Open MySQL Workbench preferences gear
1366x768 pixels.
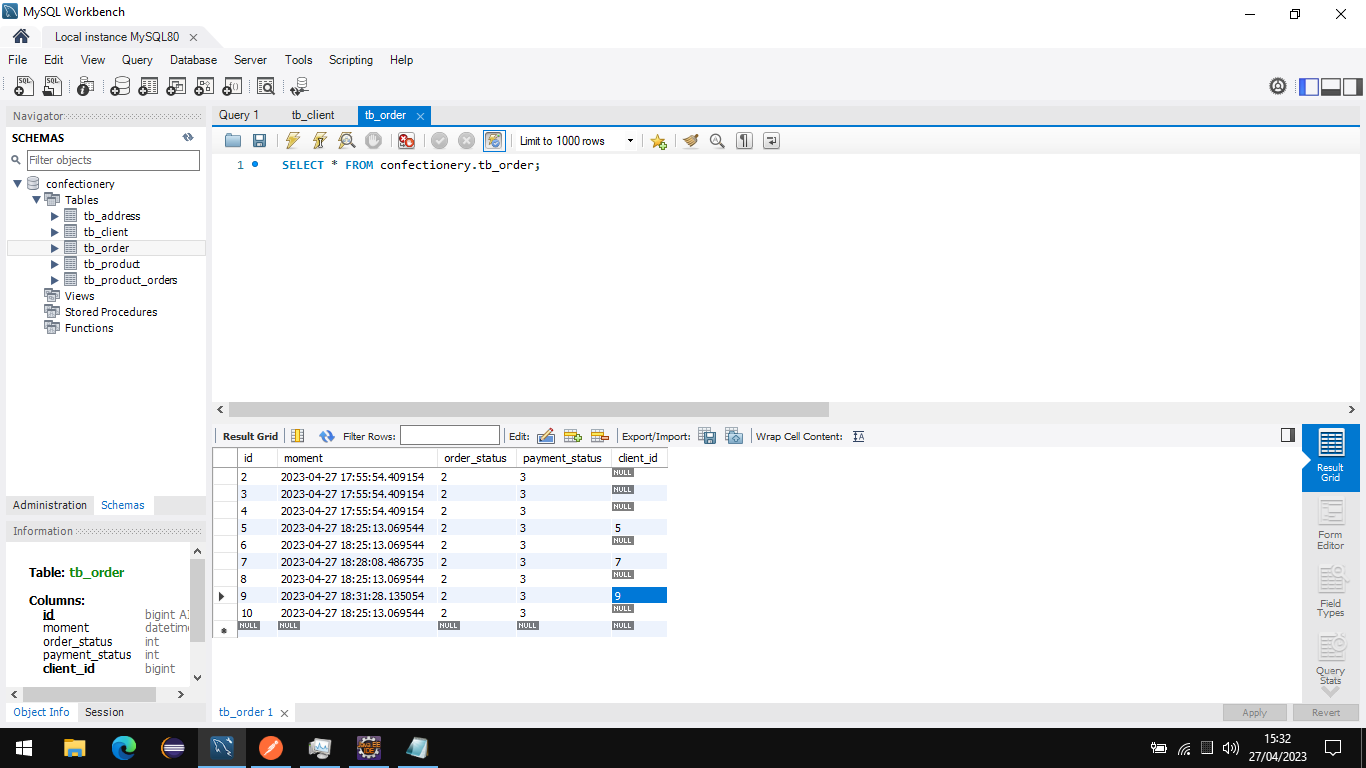(1278, 87)
